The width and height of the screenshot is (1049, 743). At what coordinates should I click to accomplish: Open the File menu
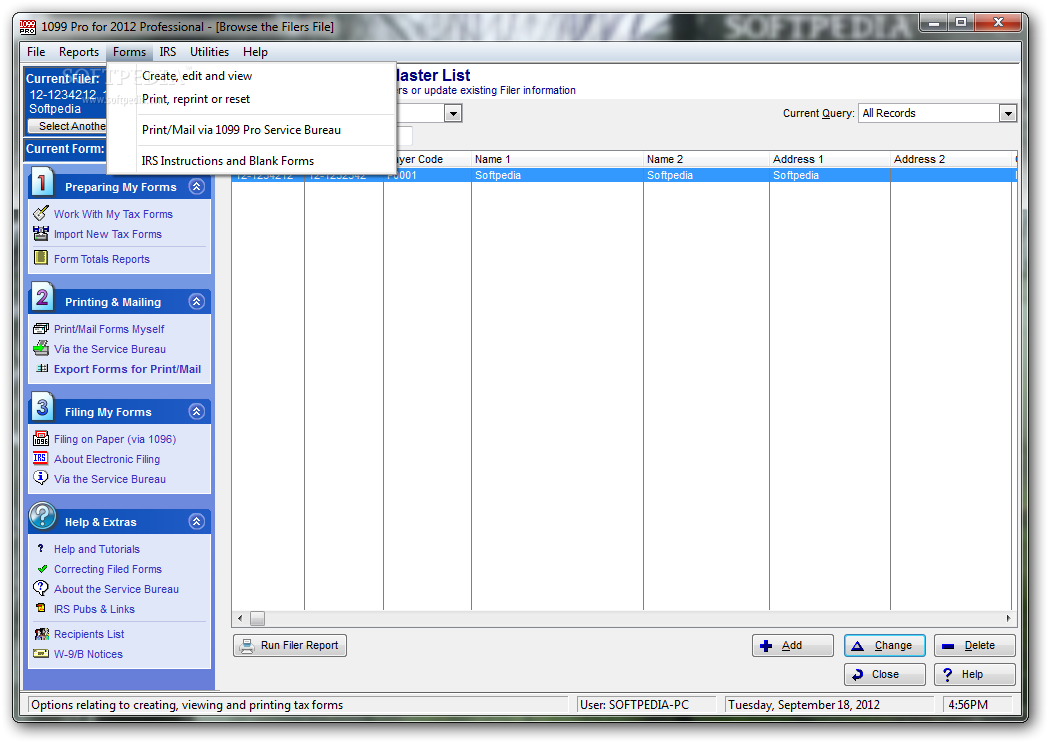click(36, 51)
